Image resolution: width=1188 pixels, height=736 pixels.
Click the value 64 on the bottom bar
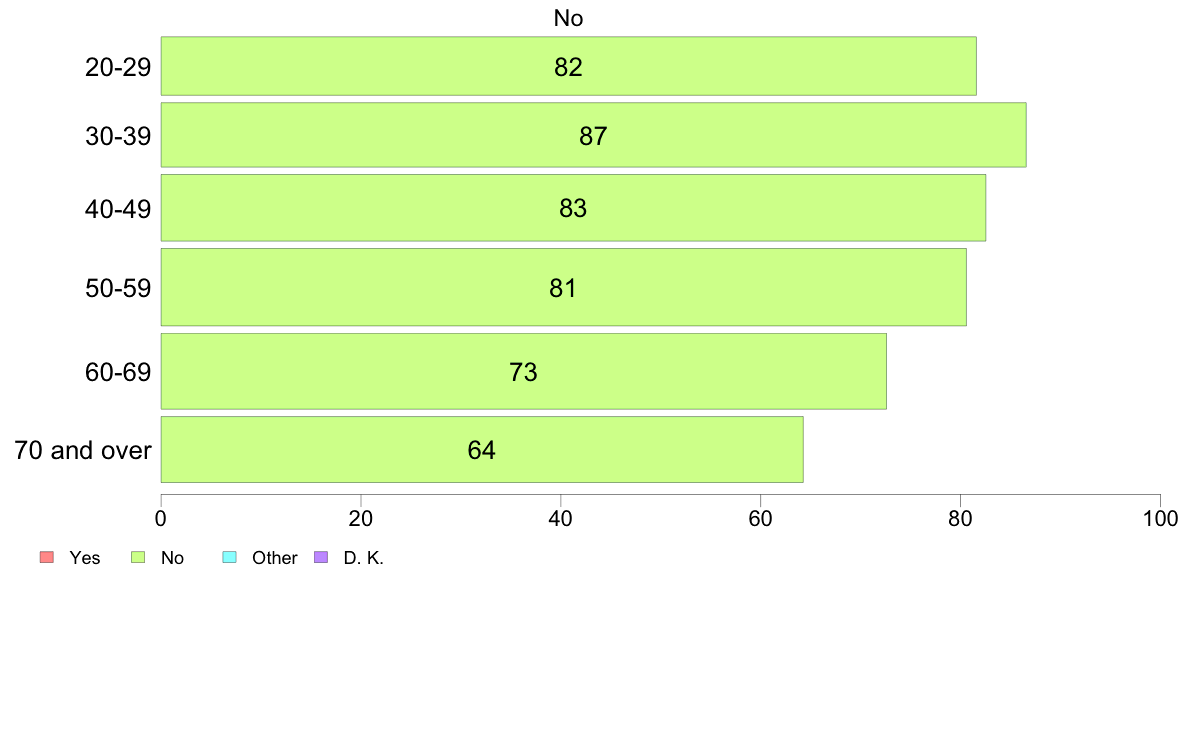click(x=481, y=450)
